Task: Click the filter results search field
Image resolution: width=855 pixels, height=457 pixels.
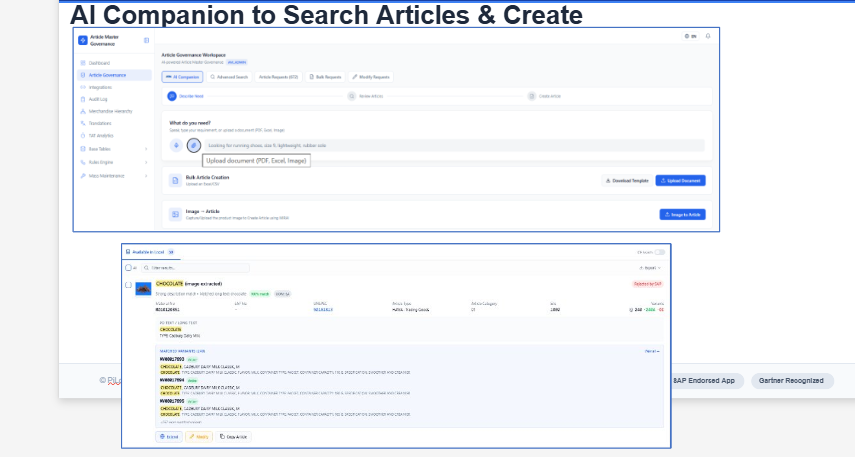Action: [x=195, y=268]
